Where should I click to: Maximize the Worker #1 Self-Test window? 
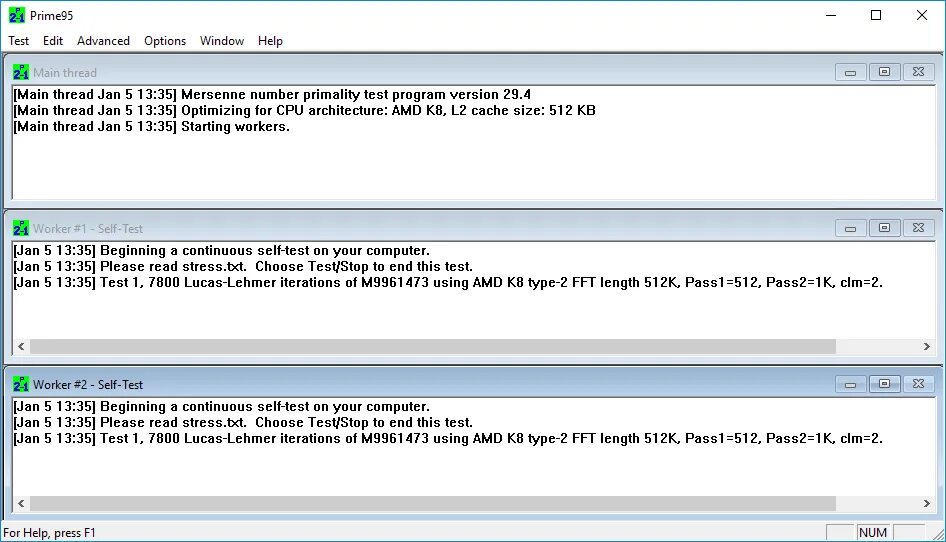point(884,228)
